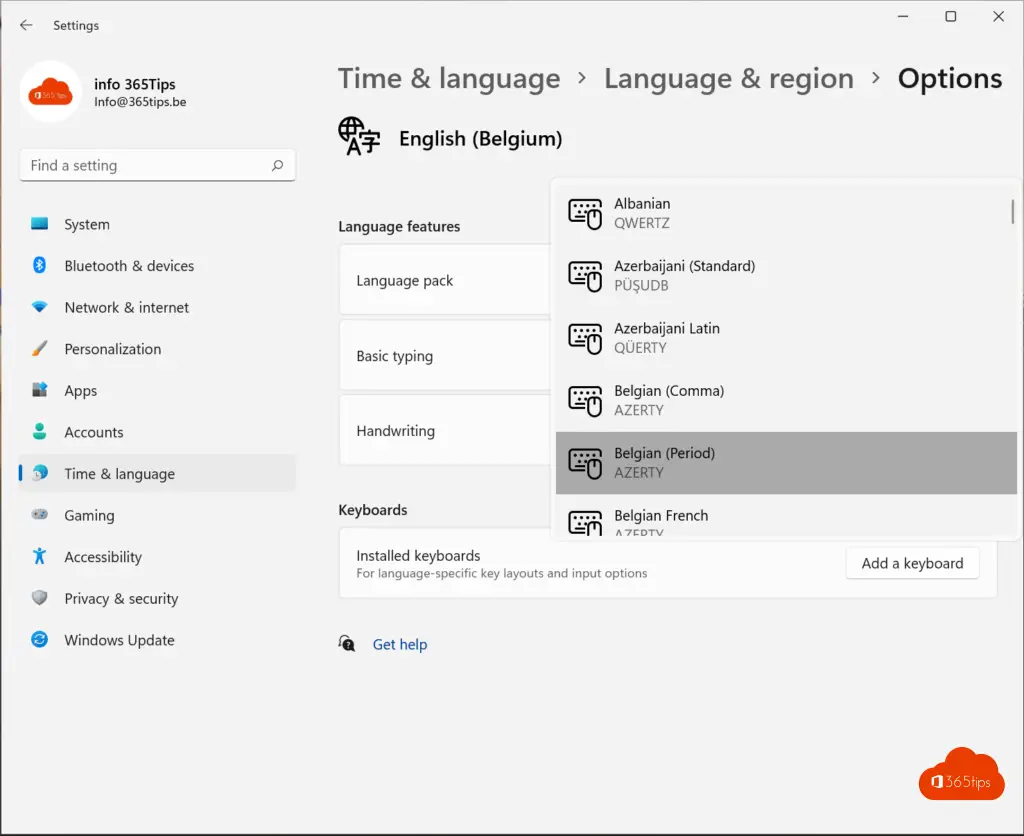Screen dimensions: 1024x836
Task: Open System settings from sidebar
Action: (x=87, y=225)
